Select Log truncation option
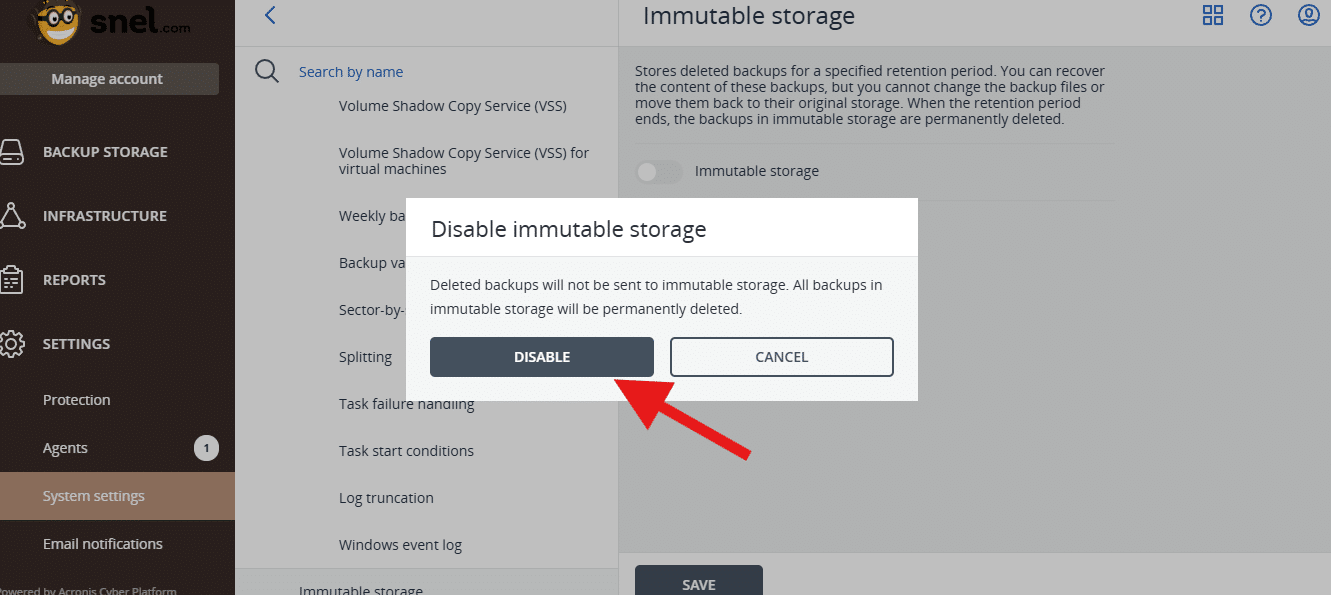This screenshot has height=595, width=1331. 386,498
